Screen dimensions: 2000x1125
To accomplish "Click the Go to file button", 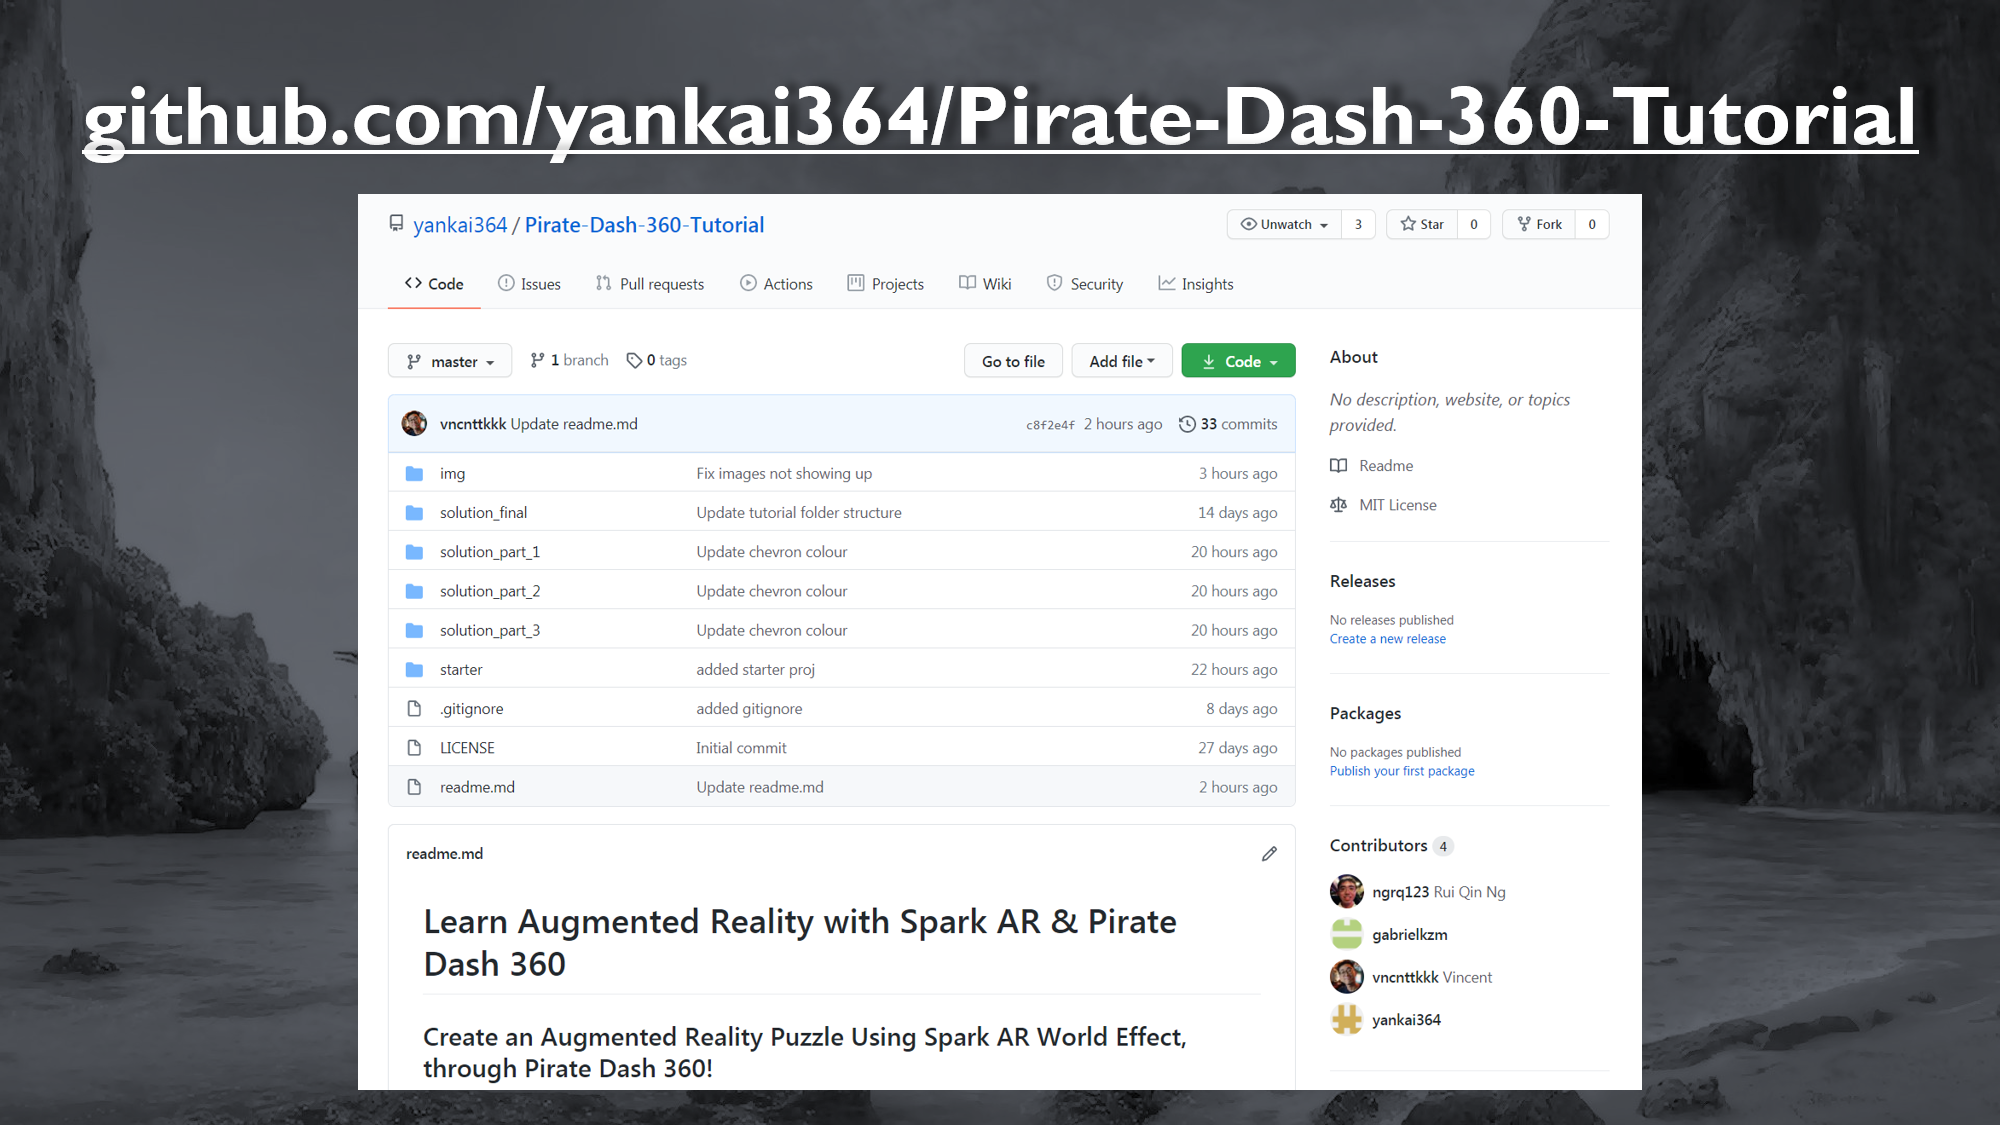I will 1013,361.
